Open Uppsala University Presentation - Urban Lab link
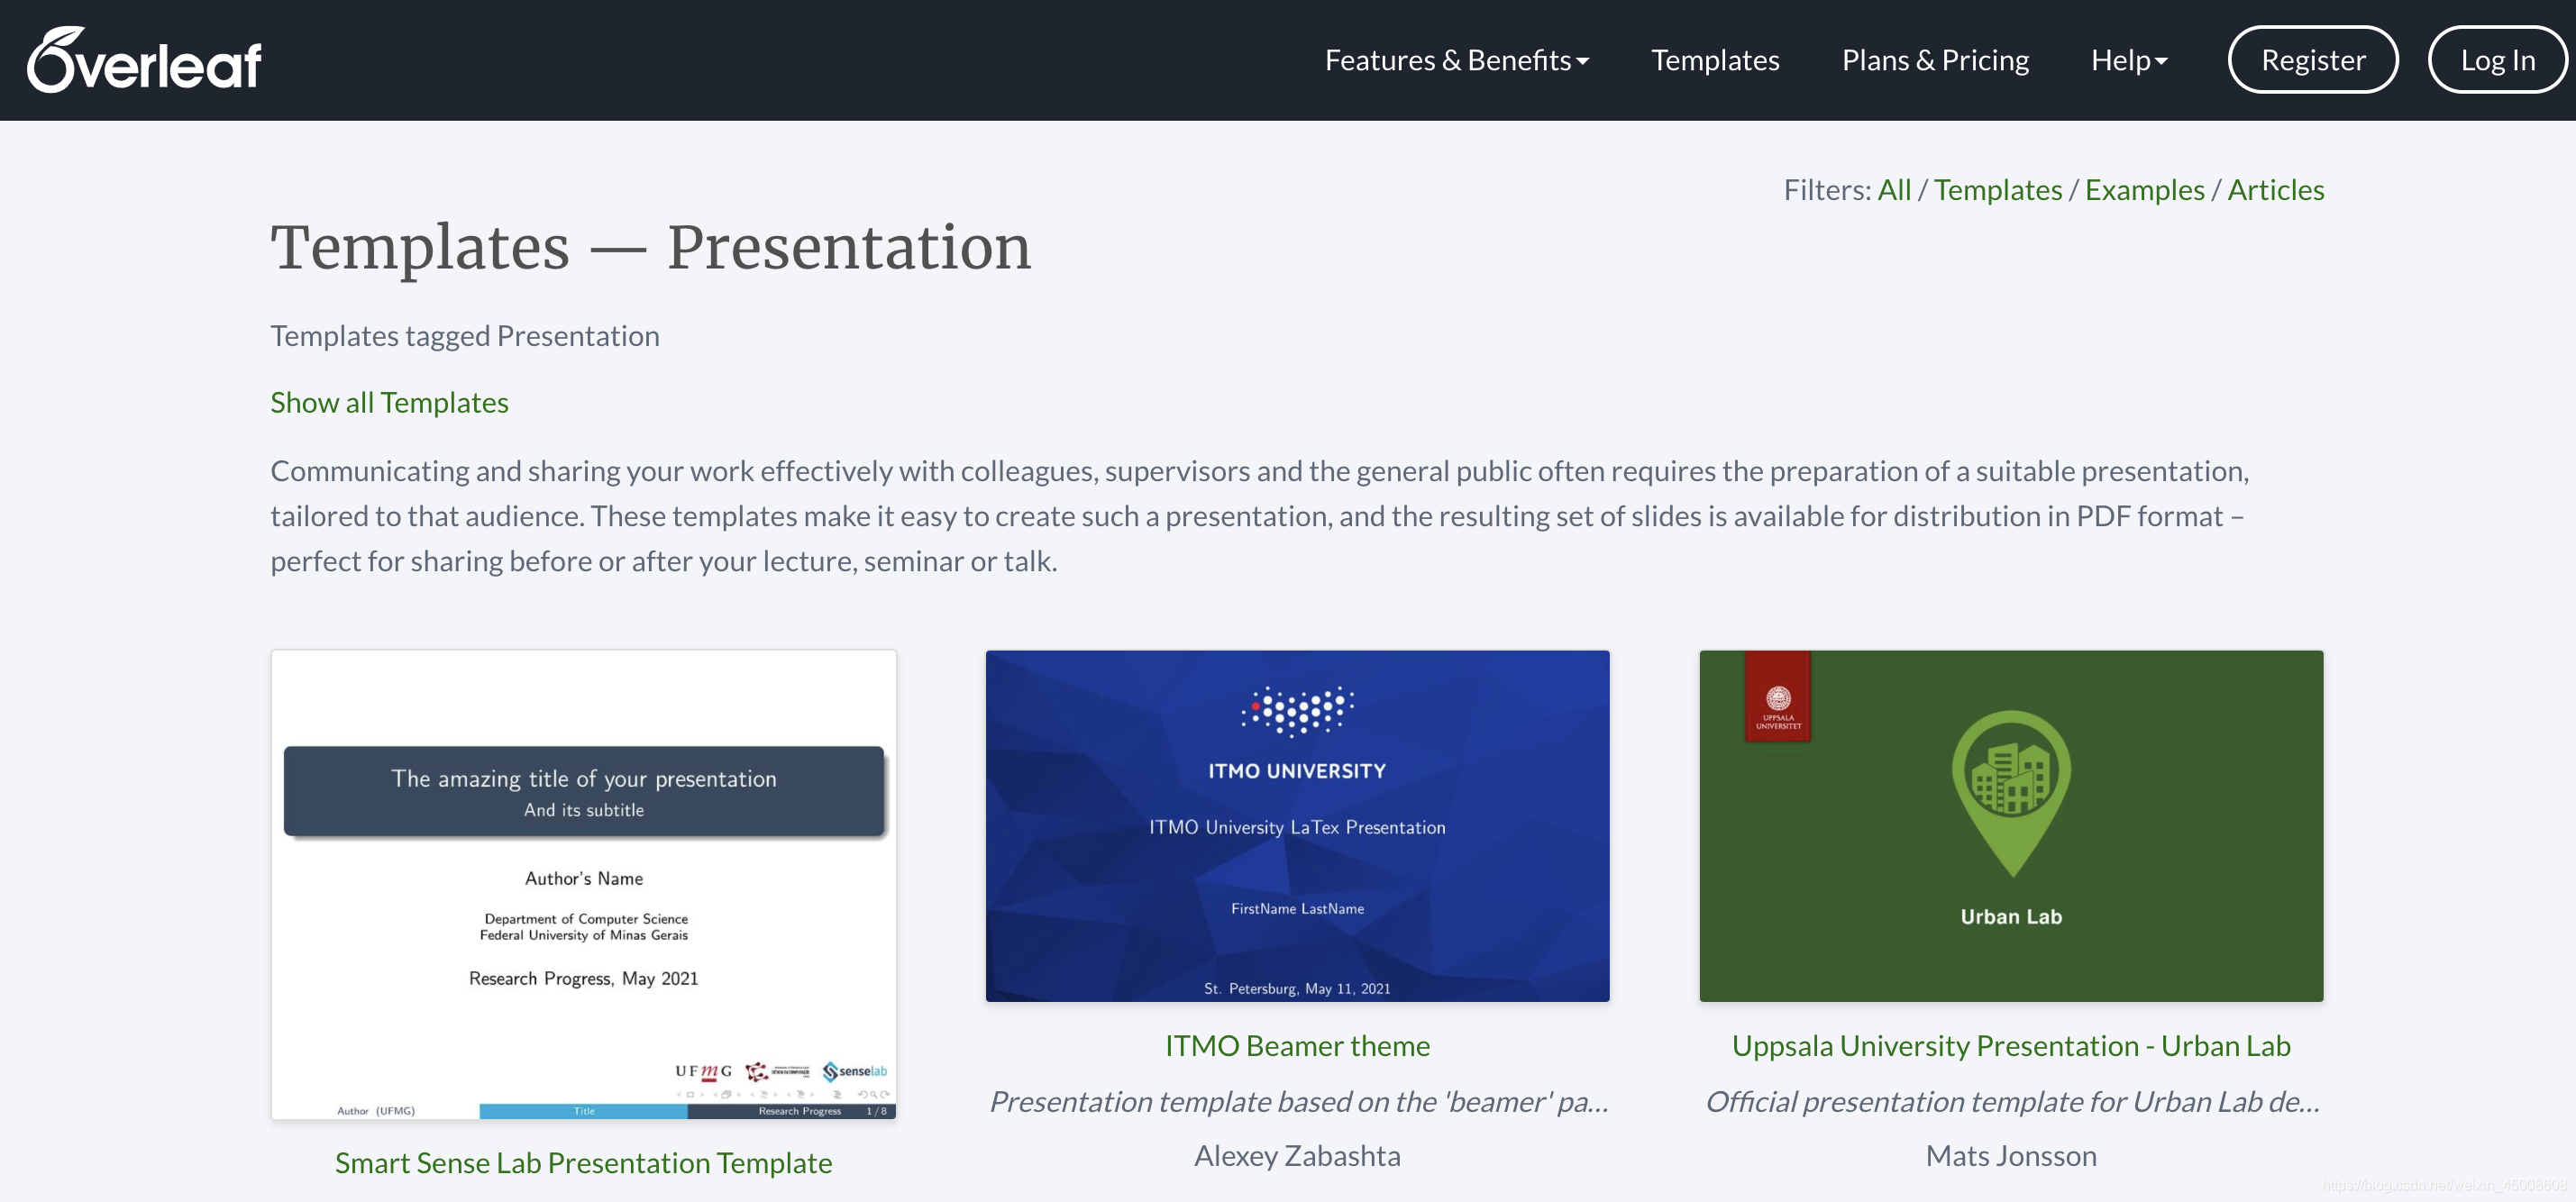The height and width of the screenshot is (1202, 2576). pos(2011,1045)
